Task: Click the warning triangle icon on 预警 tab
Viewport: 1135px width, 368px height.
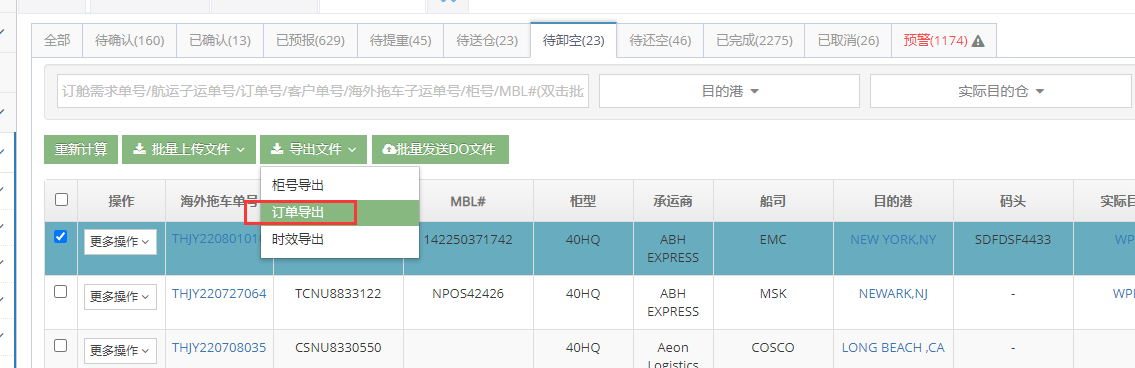Action: click(x=978, y=41)
